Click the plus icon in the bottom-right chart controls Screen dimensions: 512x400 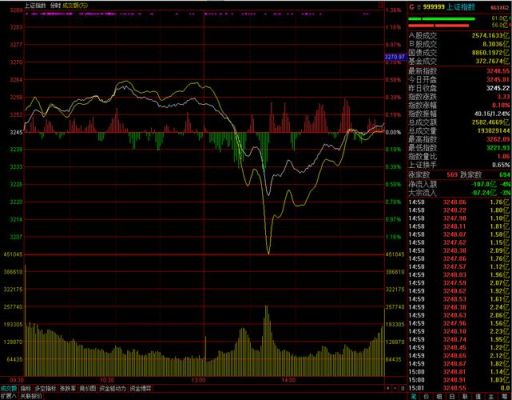click(x=388, y=388)
